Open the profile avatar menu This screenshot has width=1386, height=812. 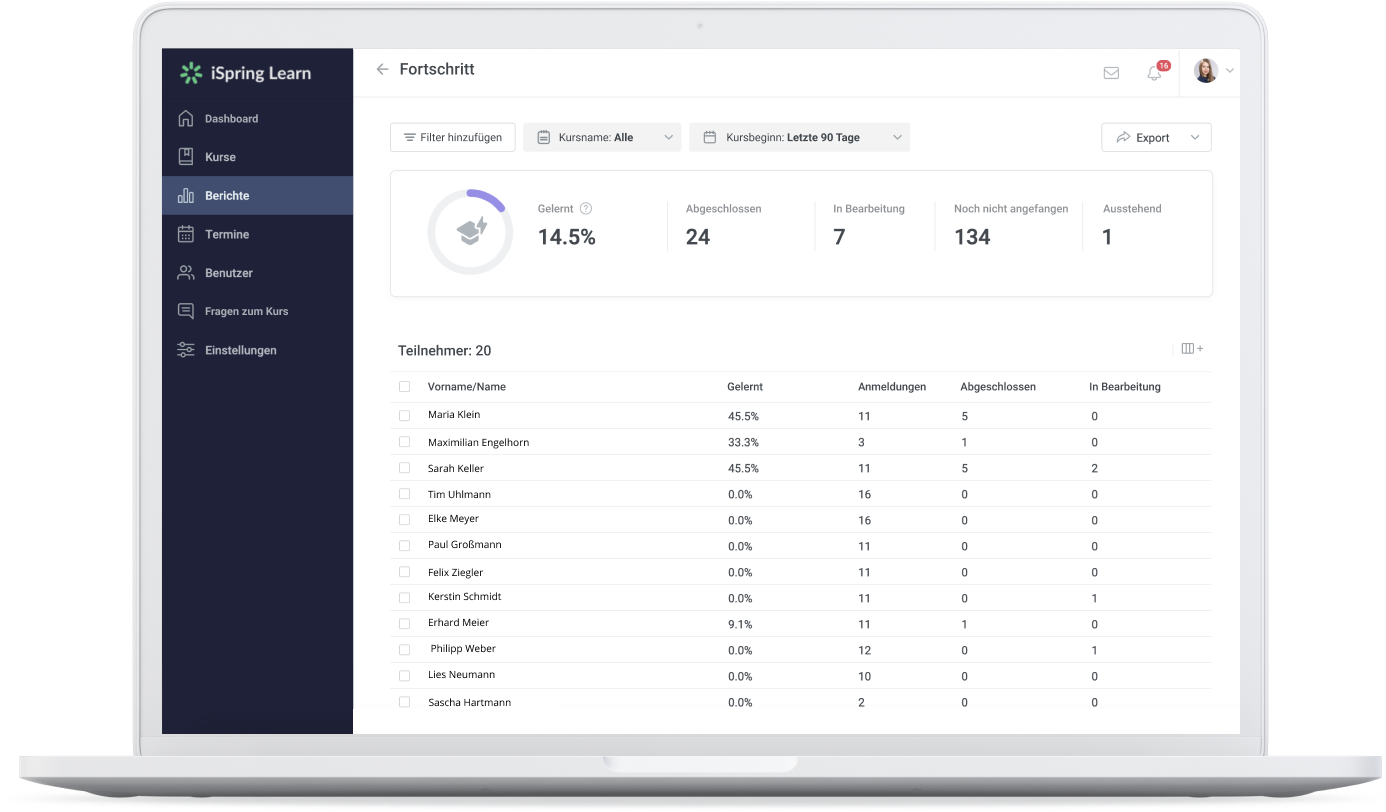pyautogui.click(x=1205, y=72)
